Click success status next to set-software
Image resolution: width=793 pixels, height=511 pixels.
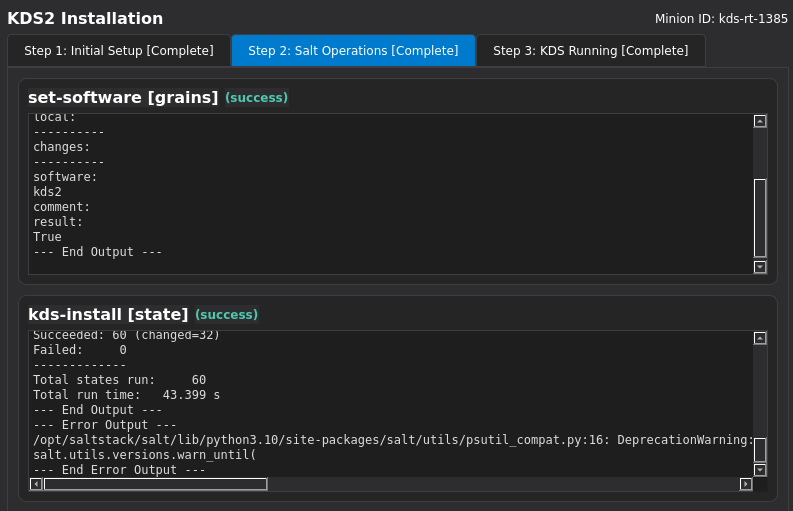pos(256,98)
